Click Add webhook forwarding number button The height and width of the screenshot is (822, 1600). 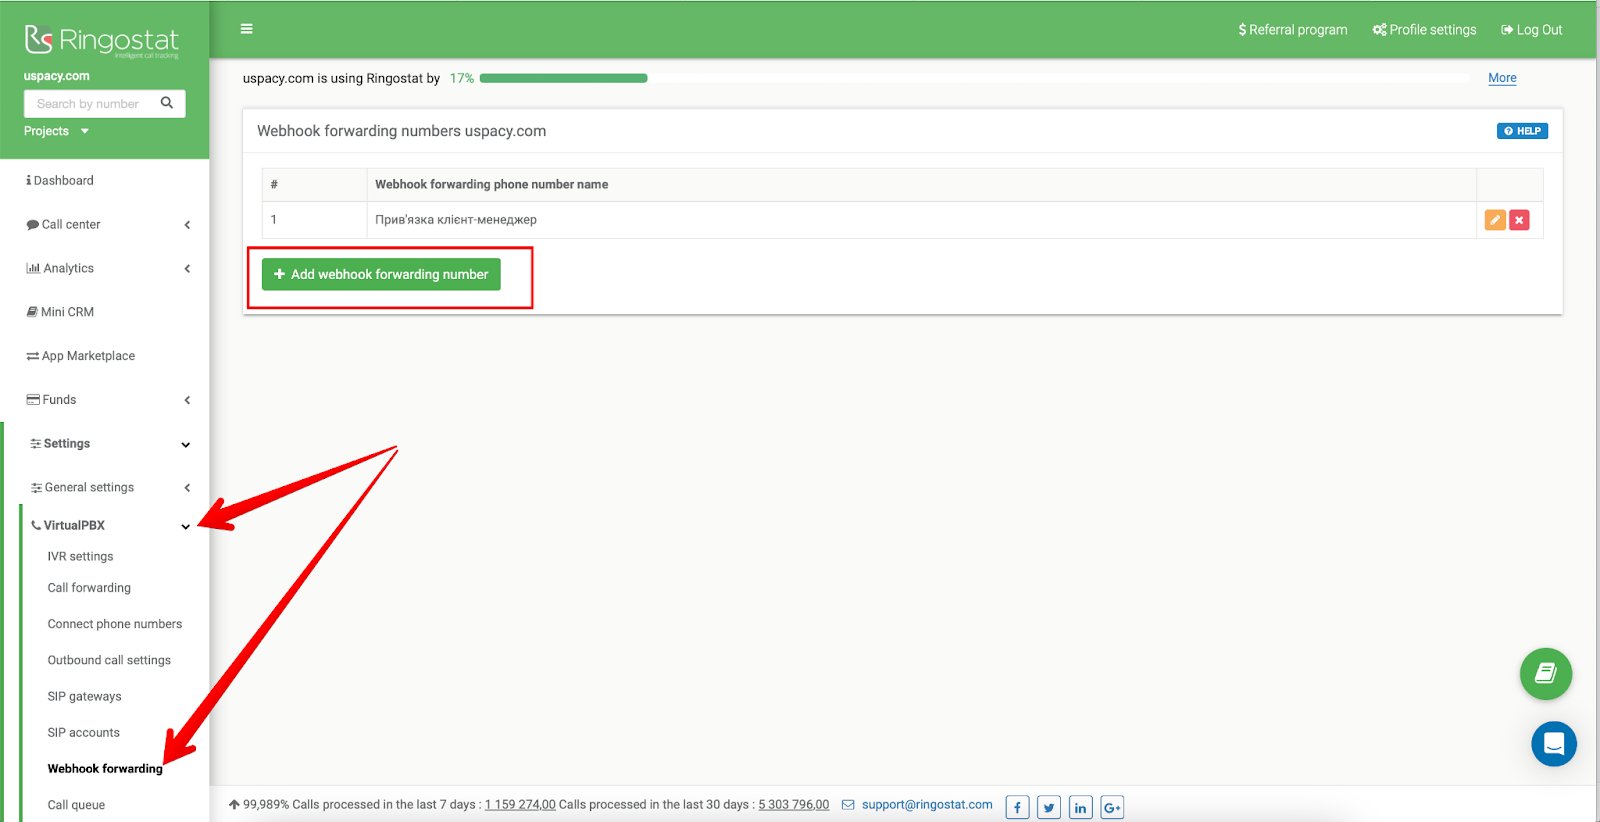pos(381,274)
